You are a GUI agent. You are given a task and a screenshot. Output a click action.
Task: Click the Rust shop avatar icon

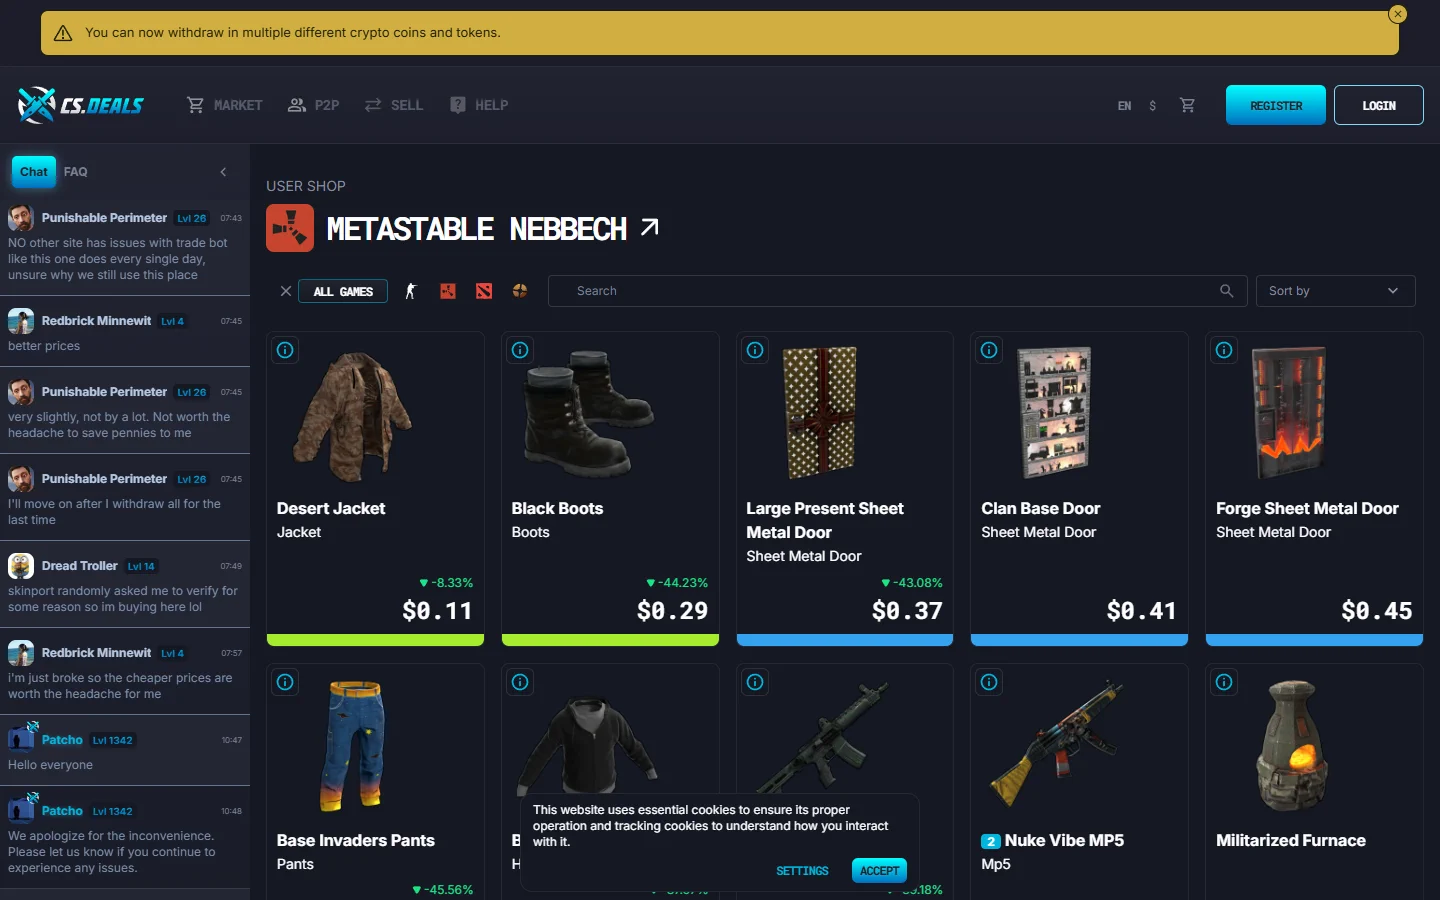click(290, 228)
